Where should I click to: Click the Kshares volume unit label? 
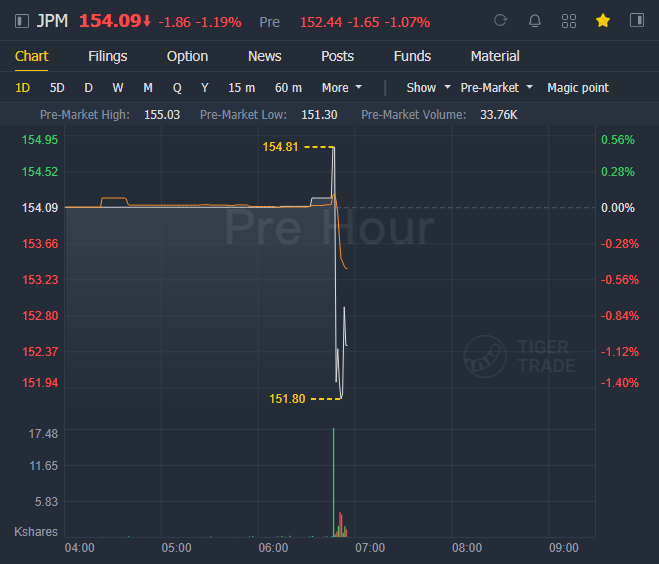coord(36,532)
